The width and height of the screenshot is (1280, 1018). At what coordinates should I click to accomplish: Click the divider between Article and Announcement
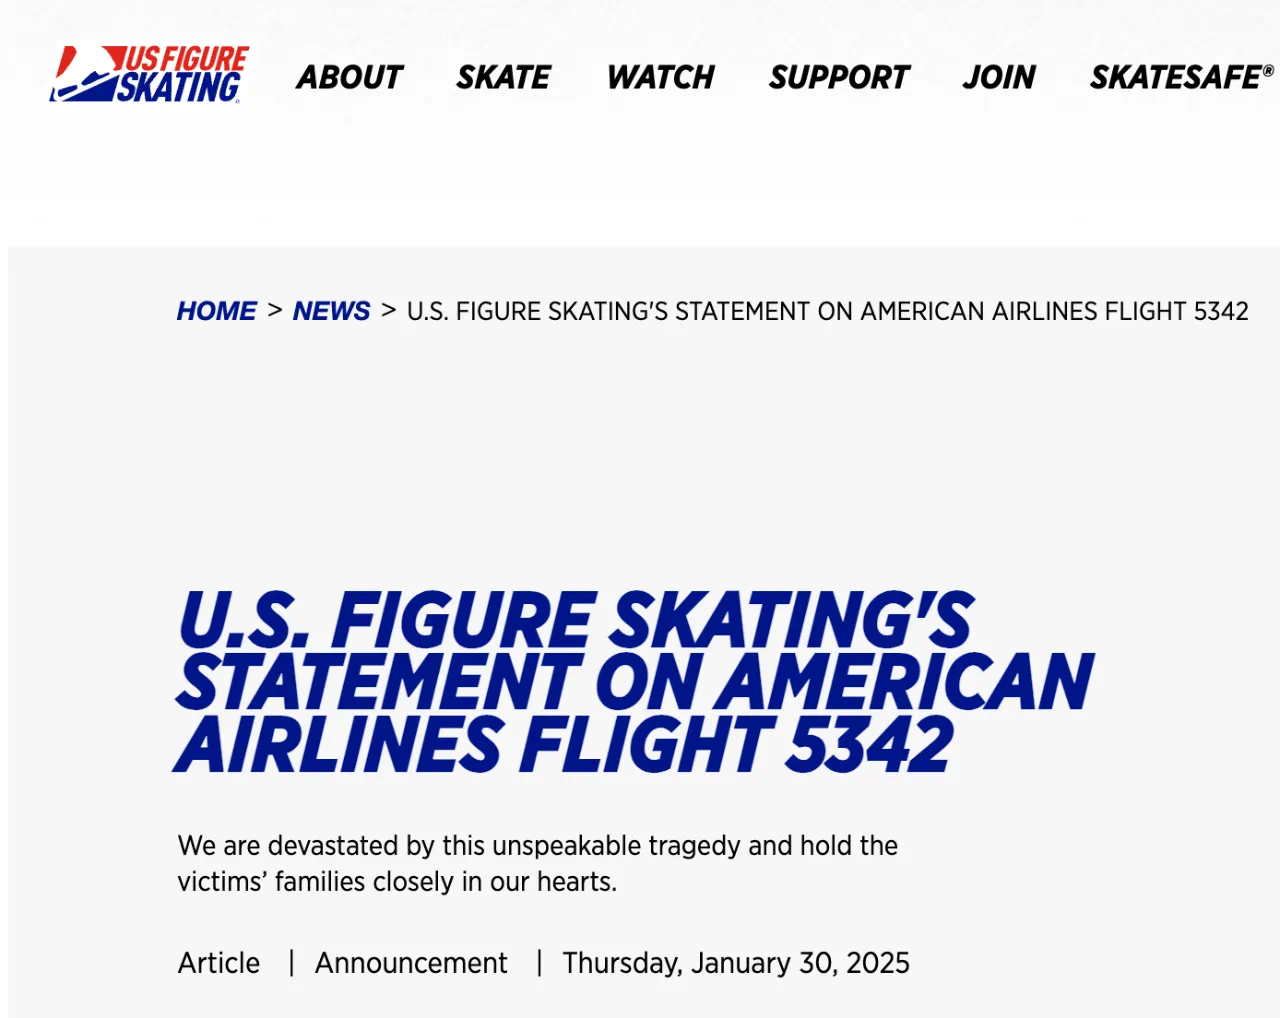291,963
